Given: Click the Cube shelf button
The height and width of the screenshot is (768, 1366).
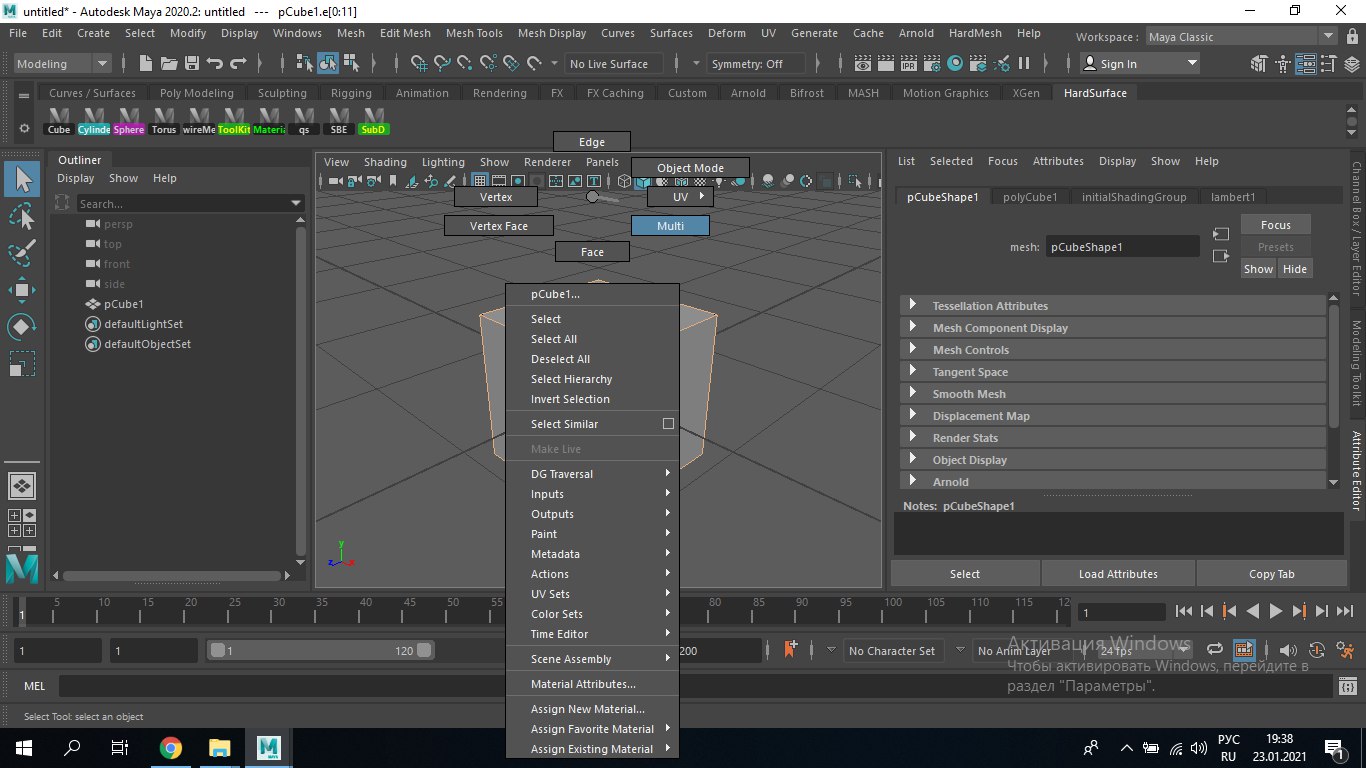Looking at the screenshot, I should [x=59, y=121].
